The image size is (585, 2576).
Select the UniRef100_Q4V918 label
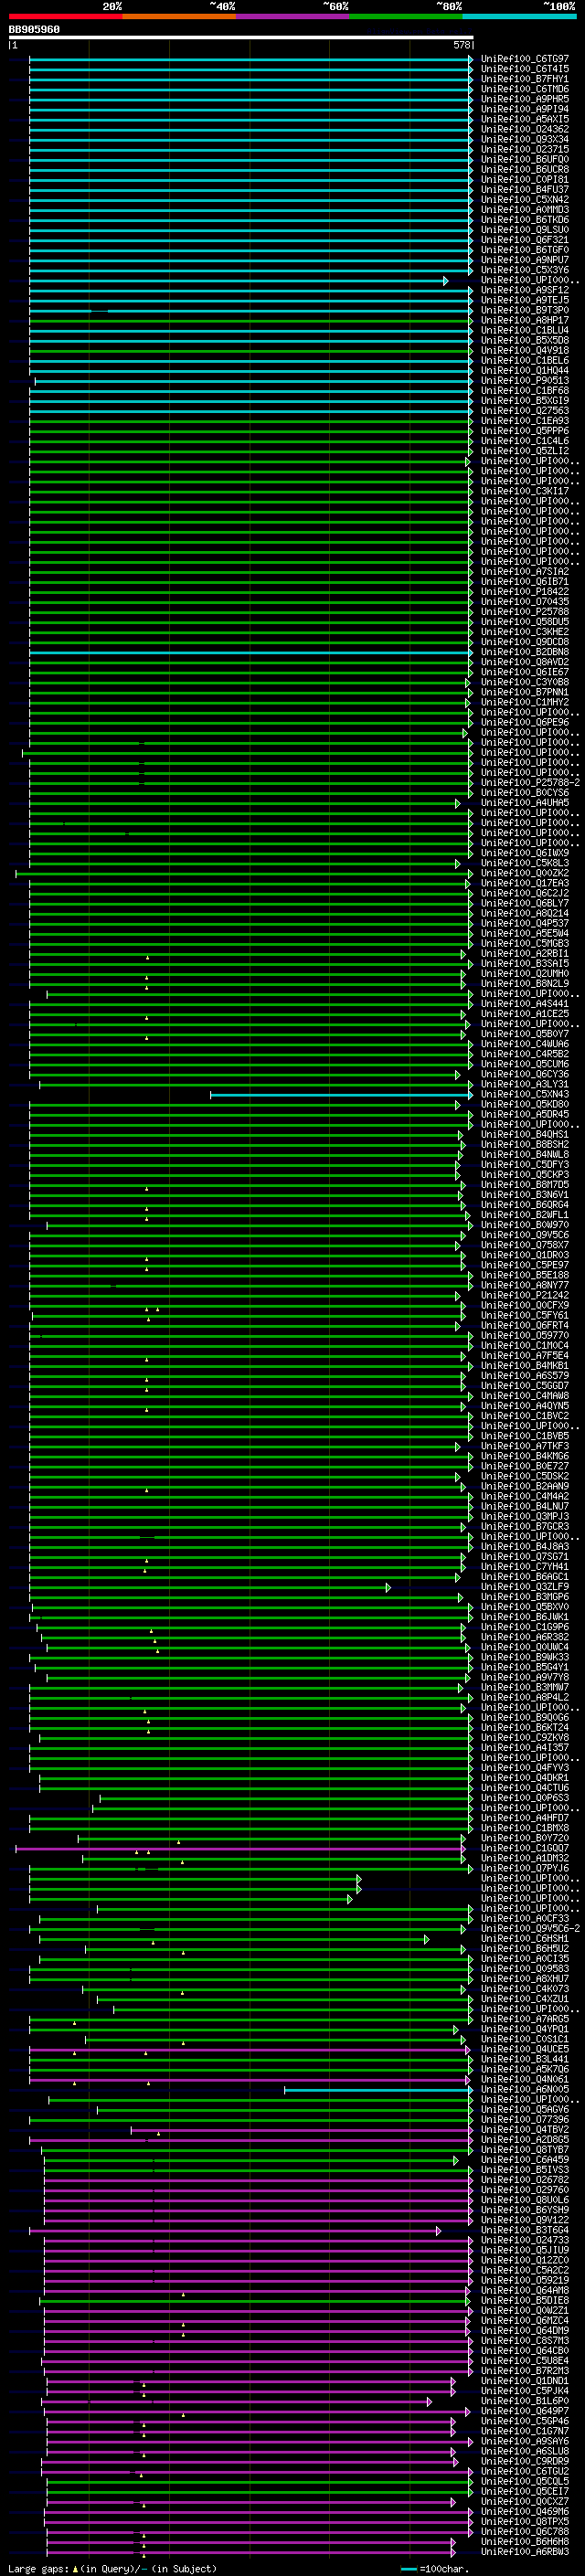tap(525, 350)
